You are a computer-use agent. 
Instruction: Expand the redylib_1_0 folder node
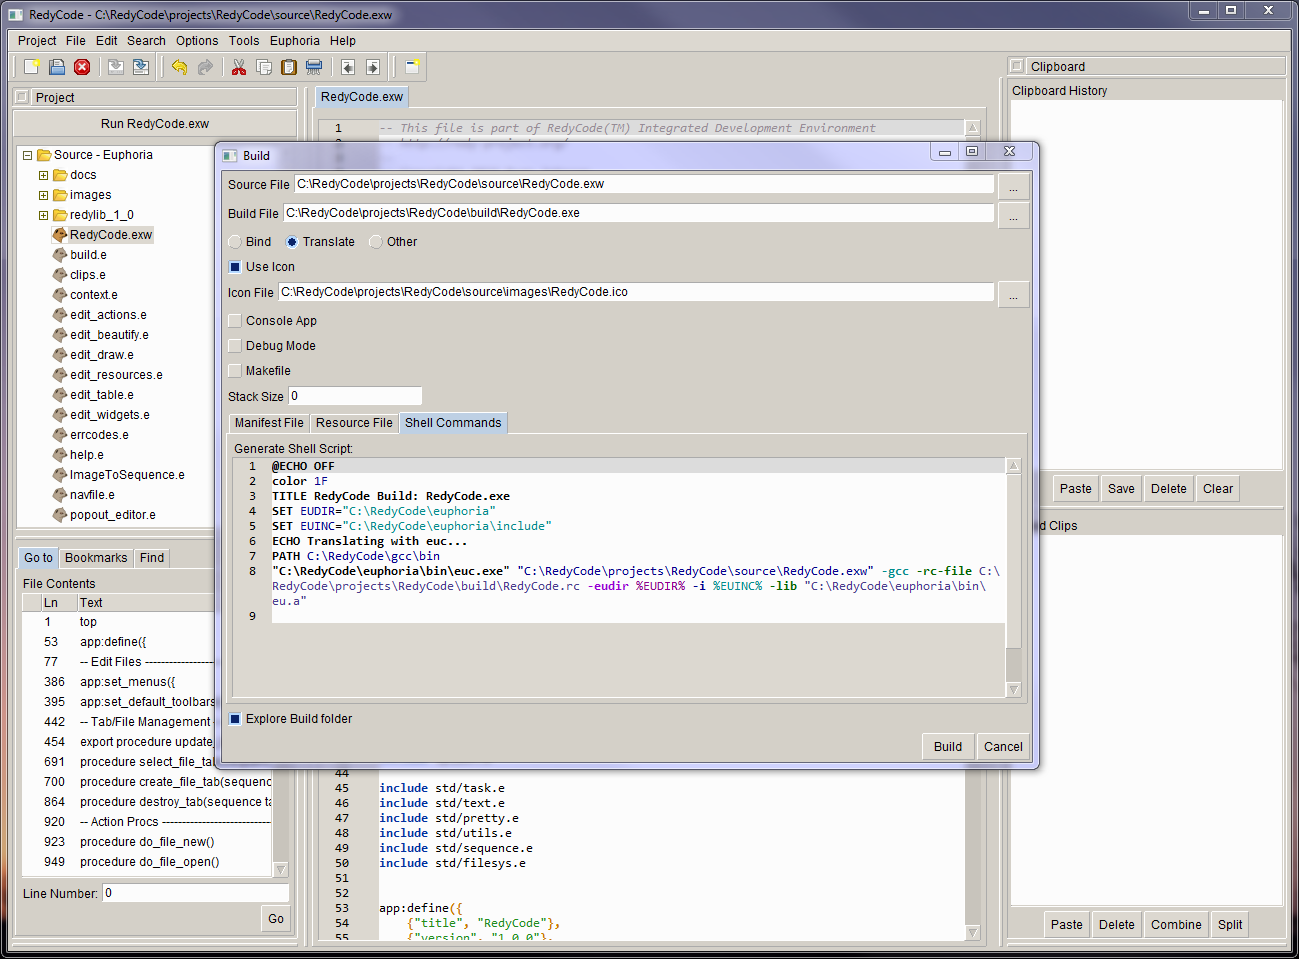43,215
